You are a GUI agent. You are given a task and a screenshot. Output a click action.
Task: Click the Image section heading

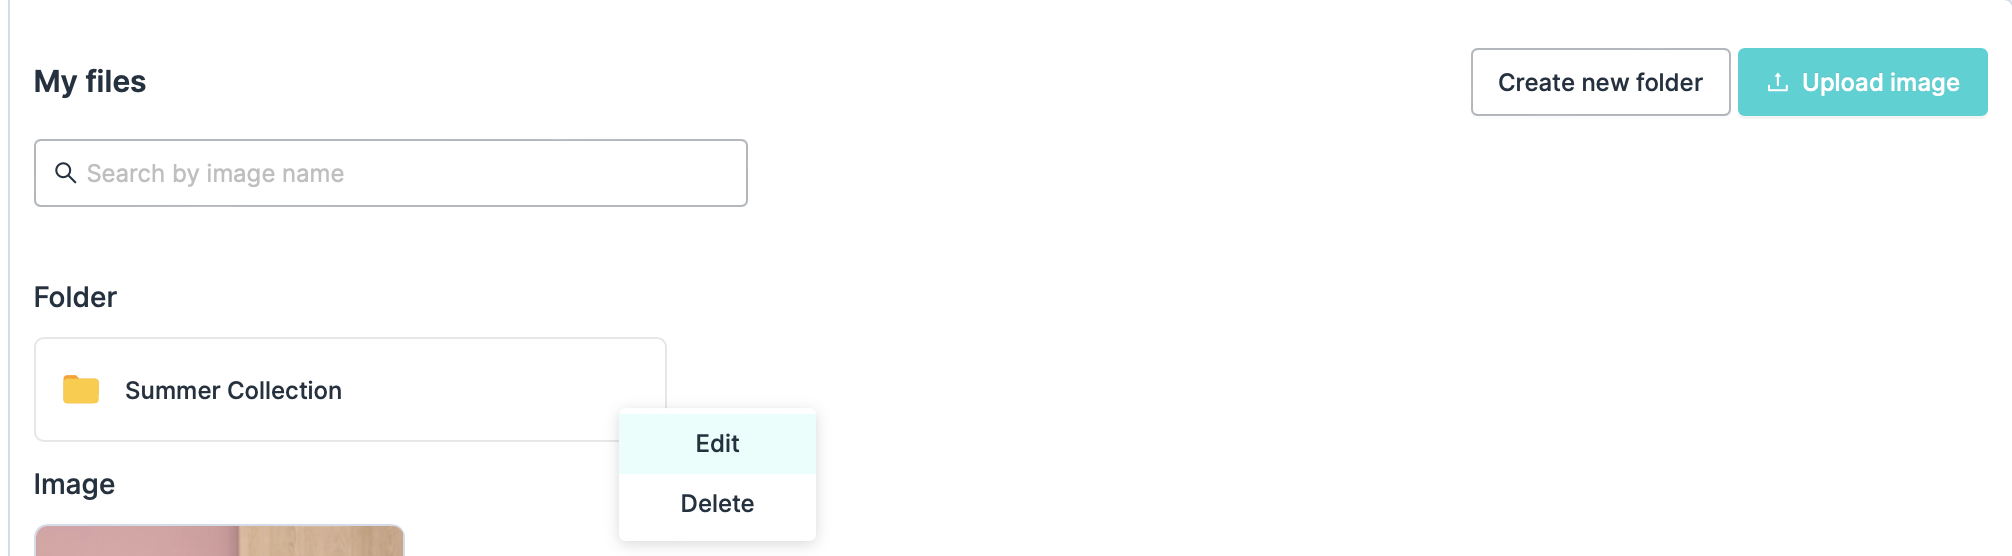pyautogui.click(x=74, y=484)
